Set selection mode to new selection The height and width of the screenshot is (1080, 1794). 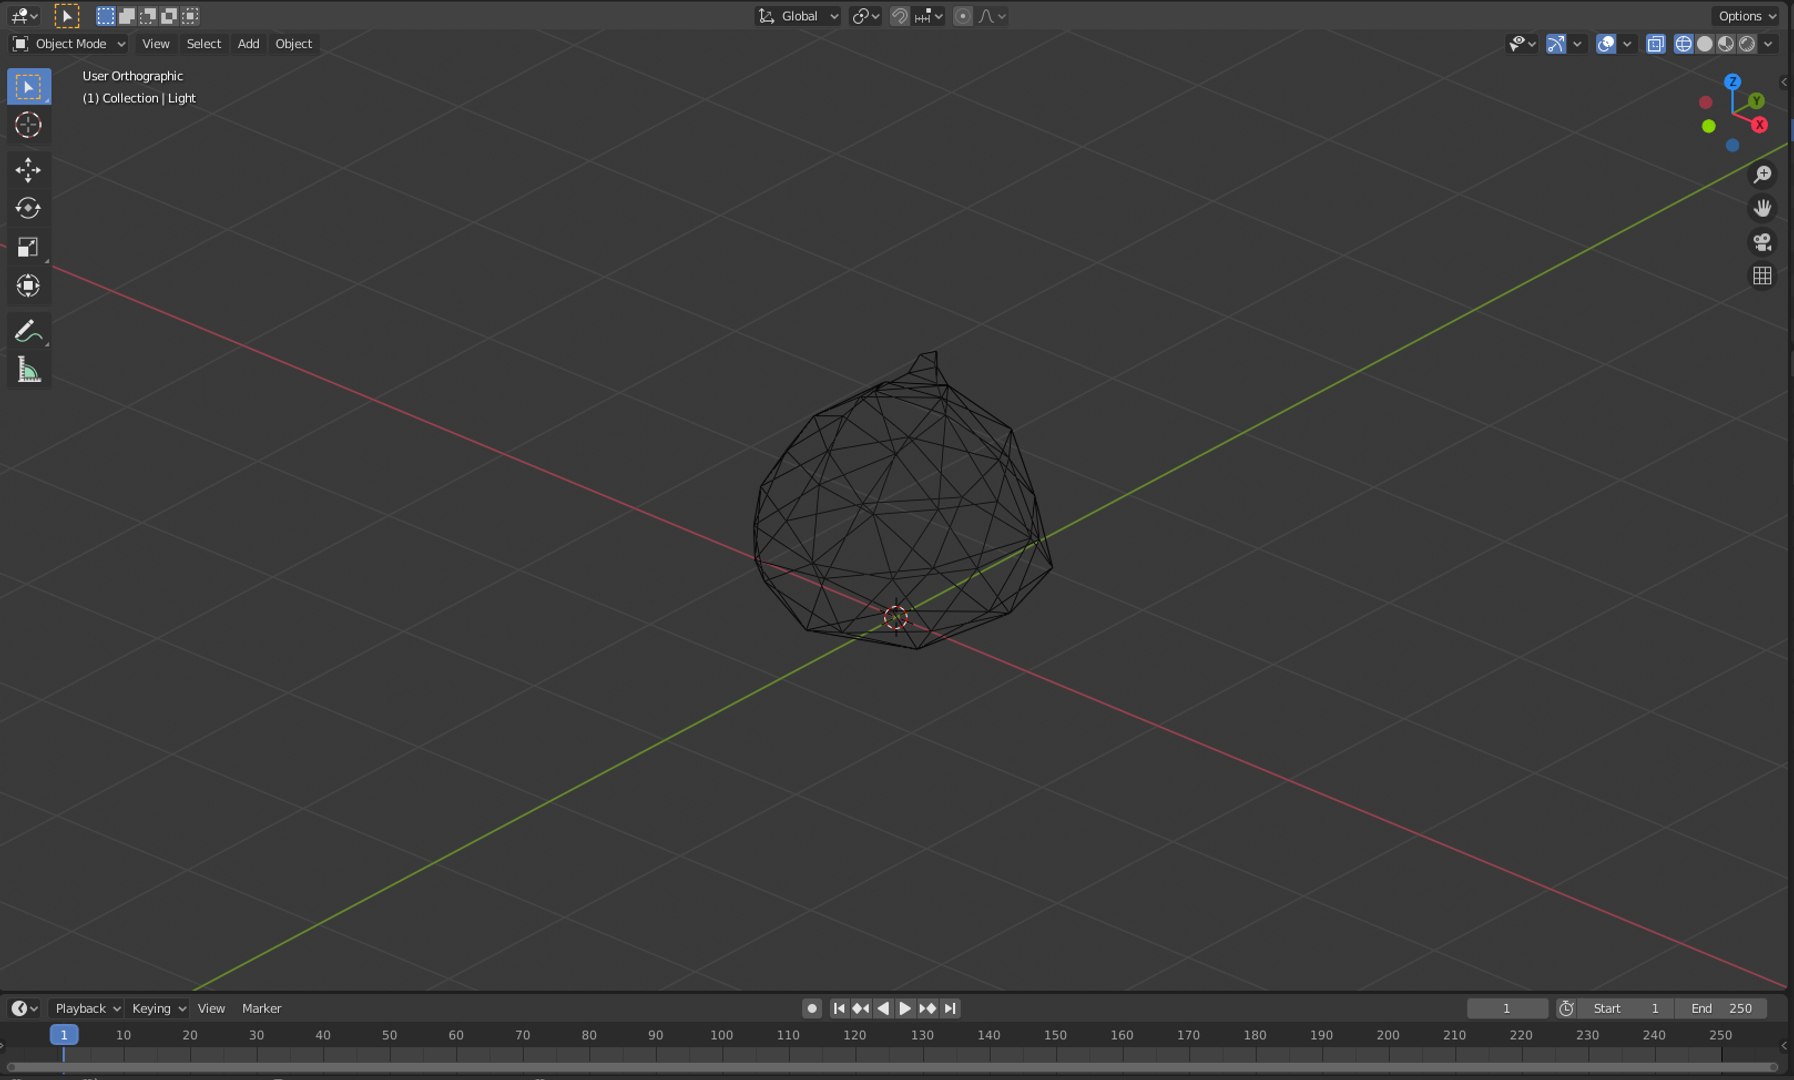[x=105, y=16]
